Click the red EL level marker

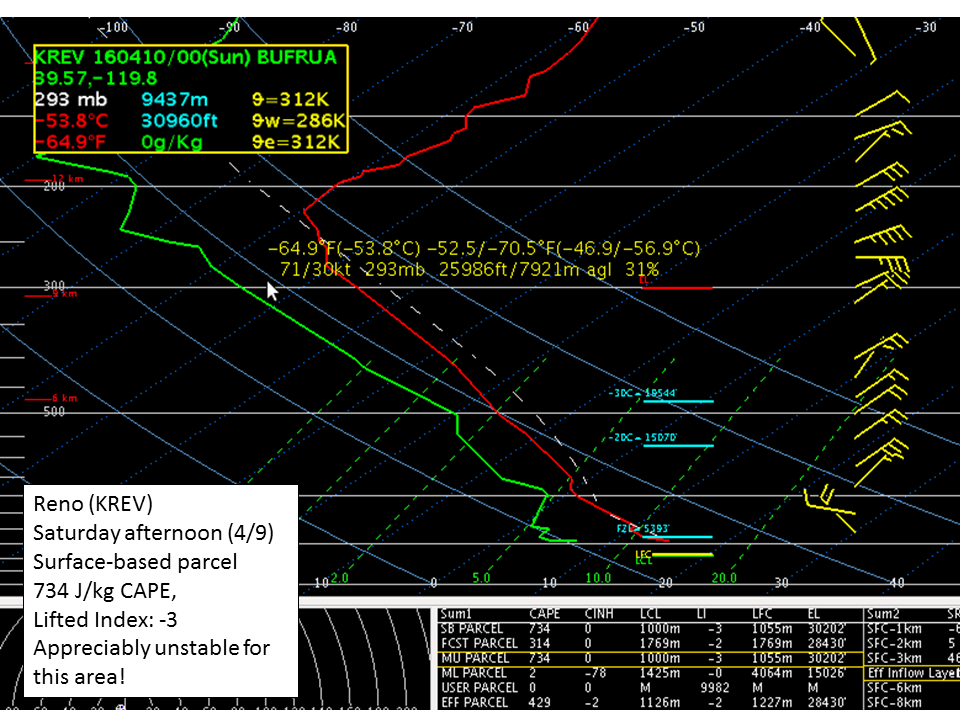tap(677, 286)
